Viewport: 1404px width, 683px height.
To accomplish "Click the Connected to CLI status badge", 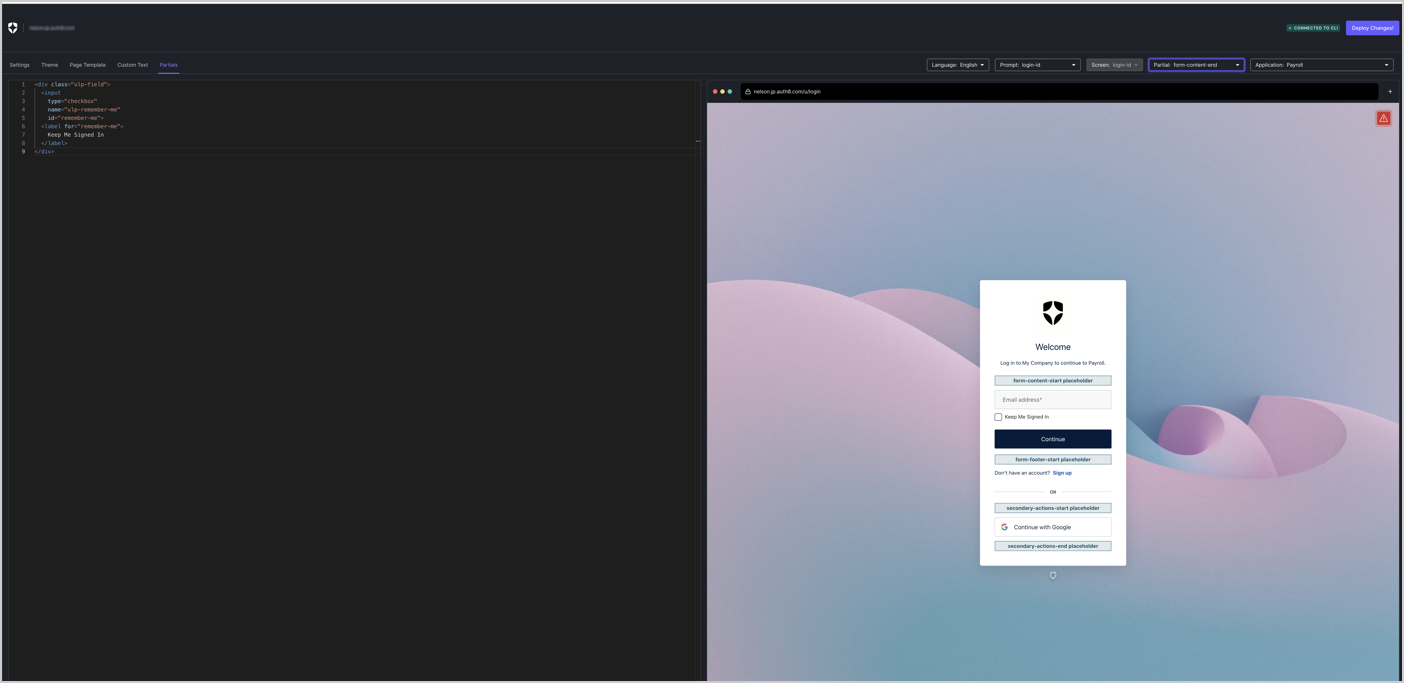I will (1314, 28).
